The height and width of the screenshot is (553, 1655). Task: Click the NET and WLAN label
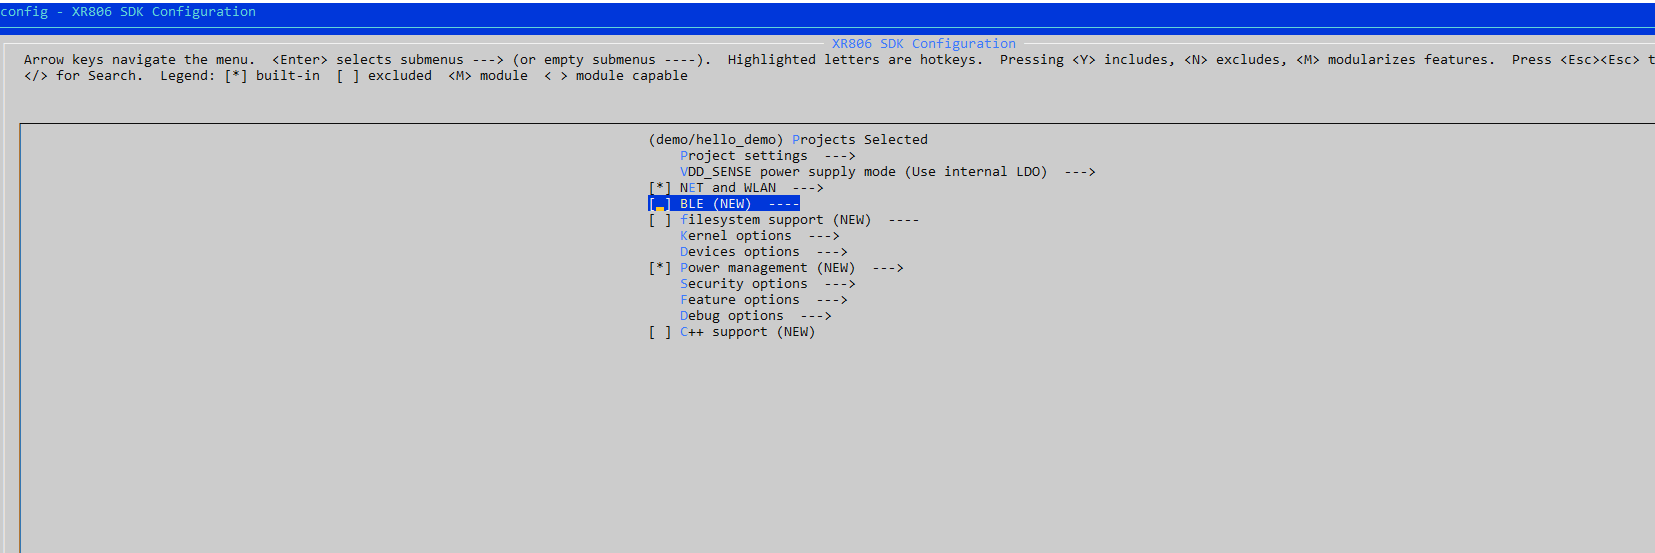[728, 188]
